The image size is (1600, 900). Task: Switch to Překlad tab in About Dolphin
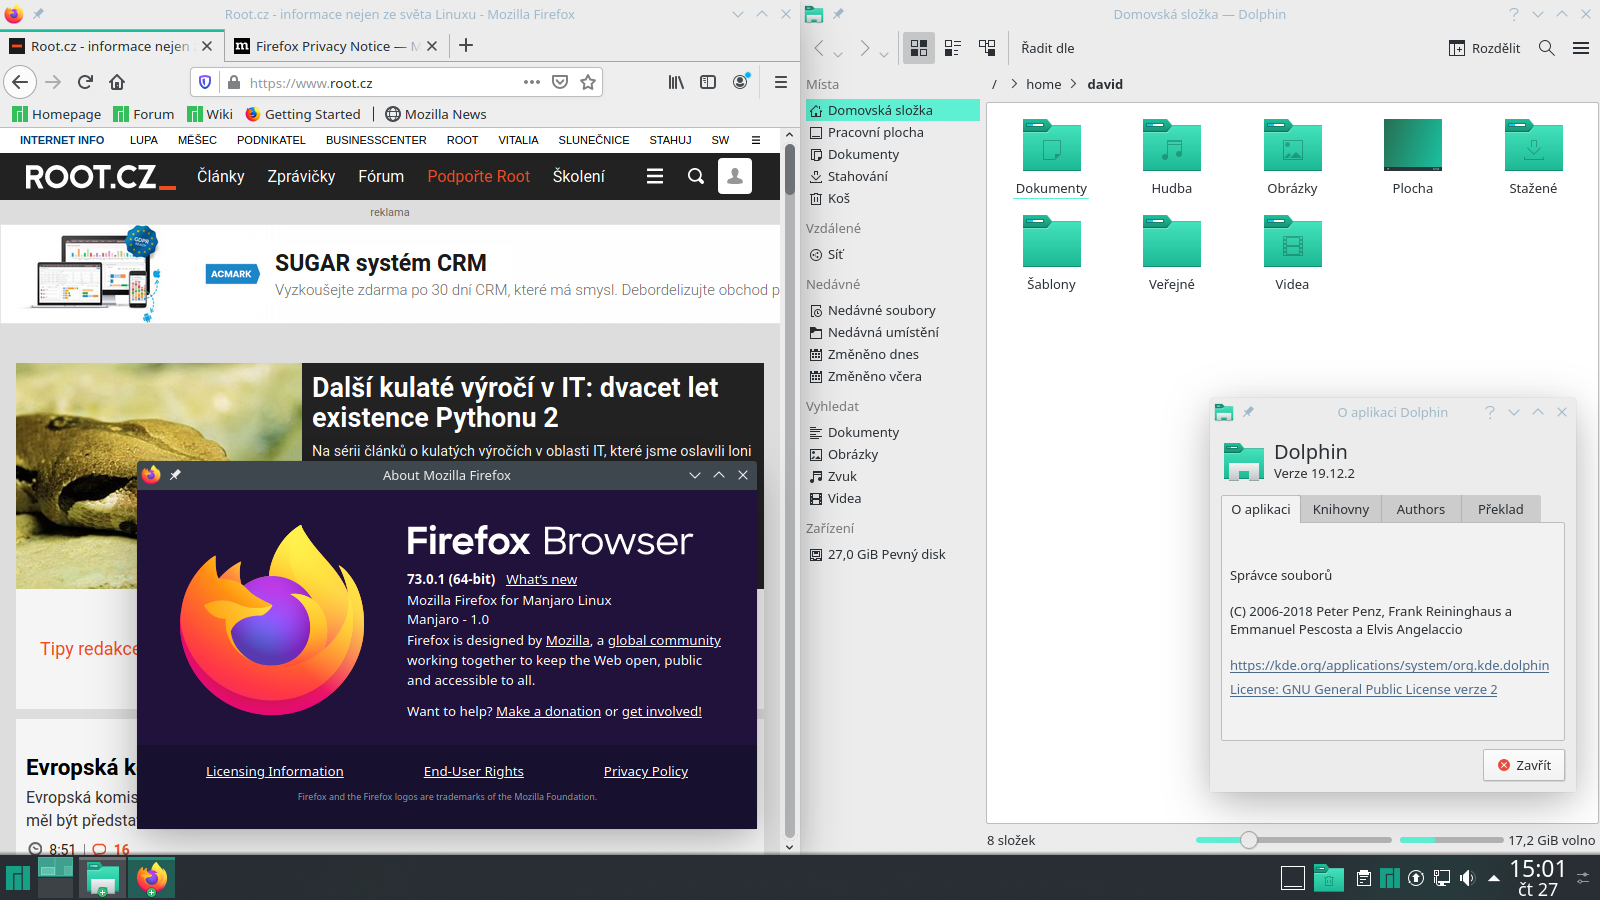1500,509
